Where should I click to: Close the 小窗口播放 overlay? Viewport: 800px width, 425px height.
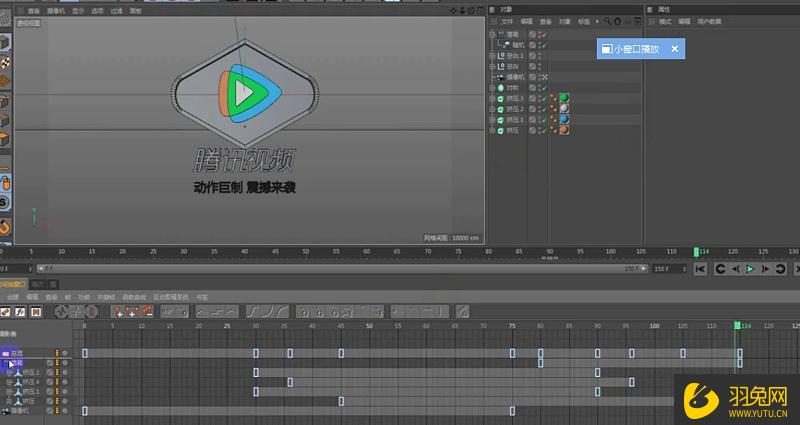tap(674, 49)
